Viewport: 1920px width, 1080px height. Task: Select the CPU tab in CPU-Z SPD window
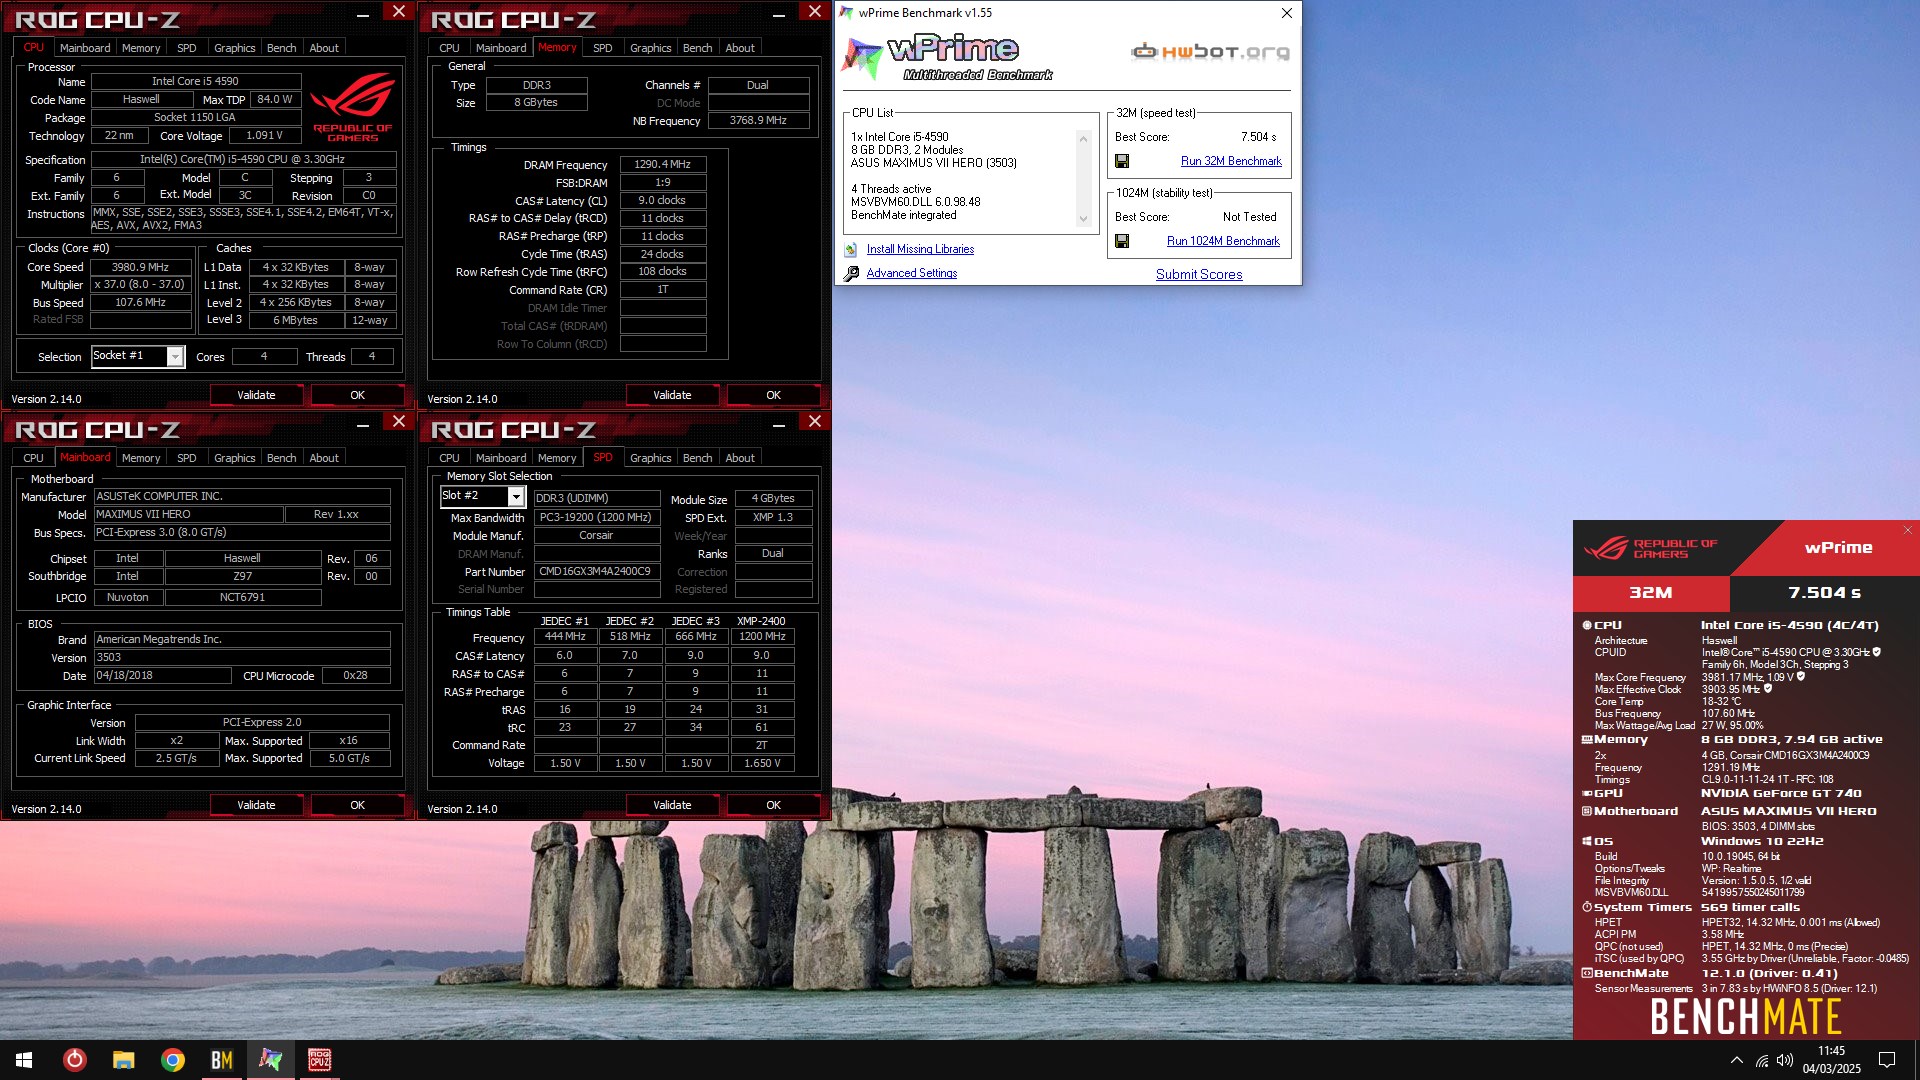tap(449, 458)
